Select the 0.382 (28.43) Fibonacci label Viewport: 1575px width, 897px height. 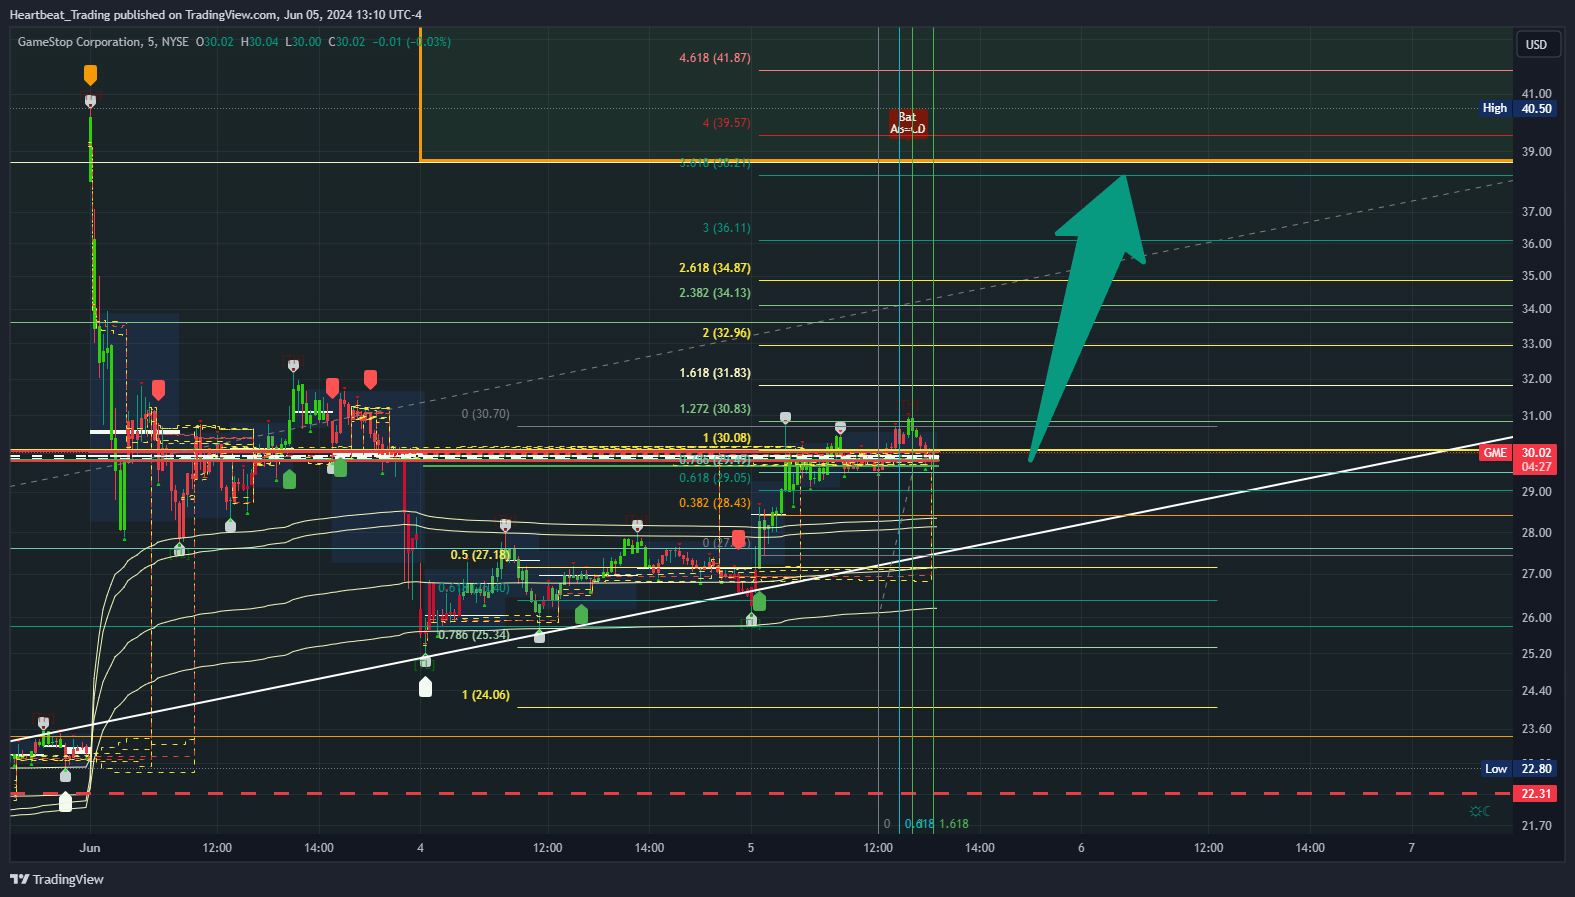click(715, 503)
